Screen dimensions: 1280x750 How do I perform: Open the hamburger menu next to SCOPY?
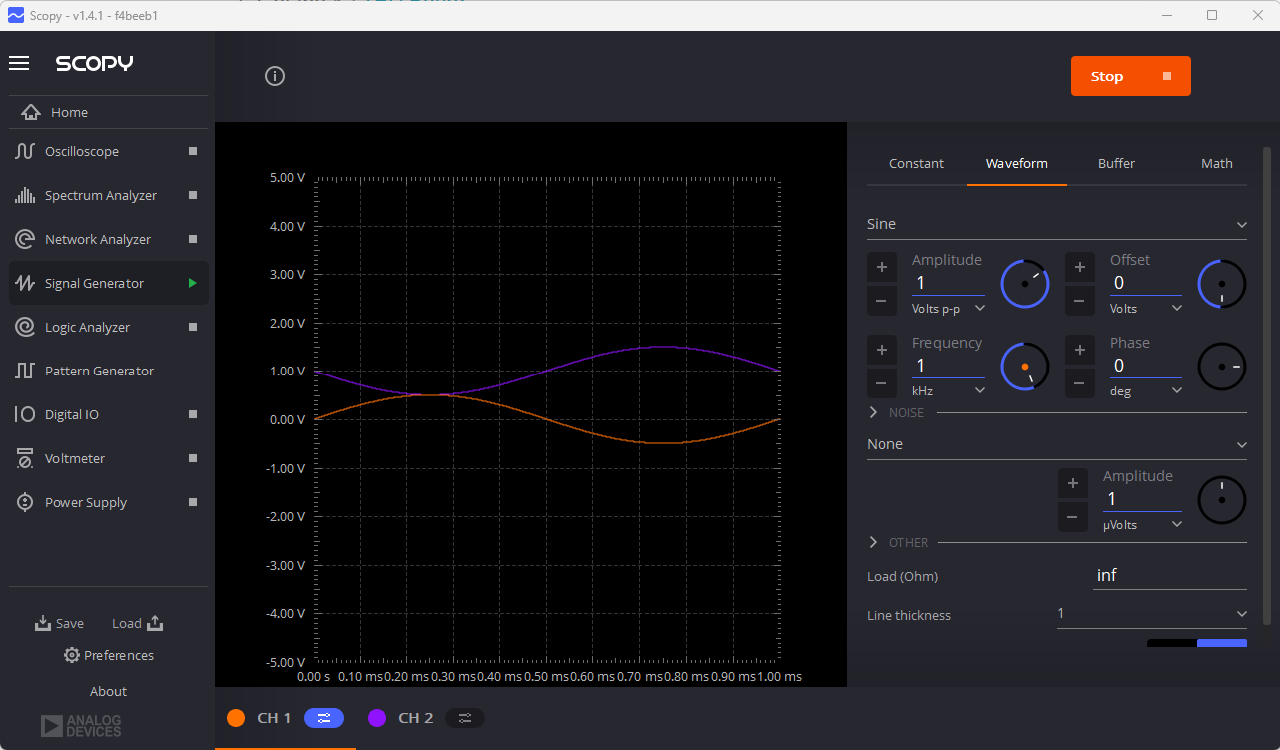[x=18, y=63]
